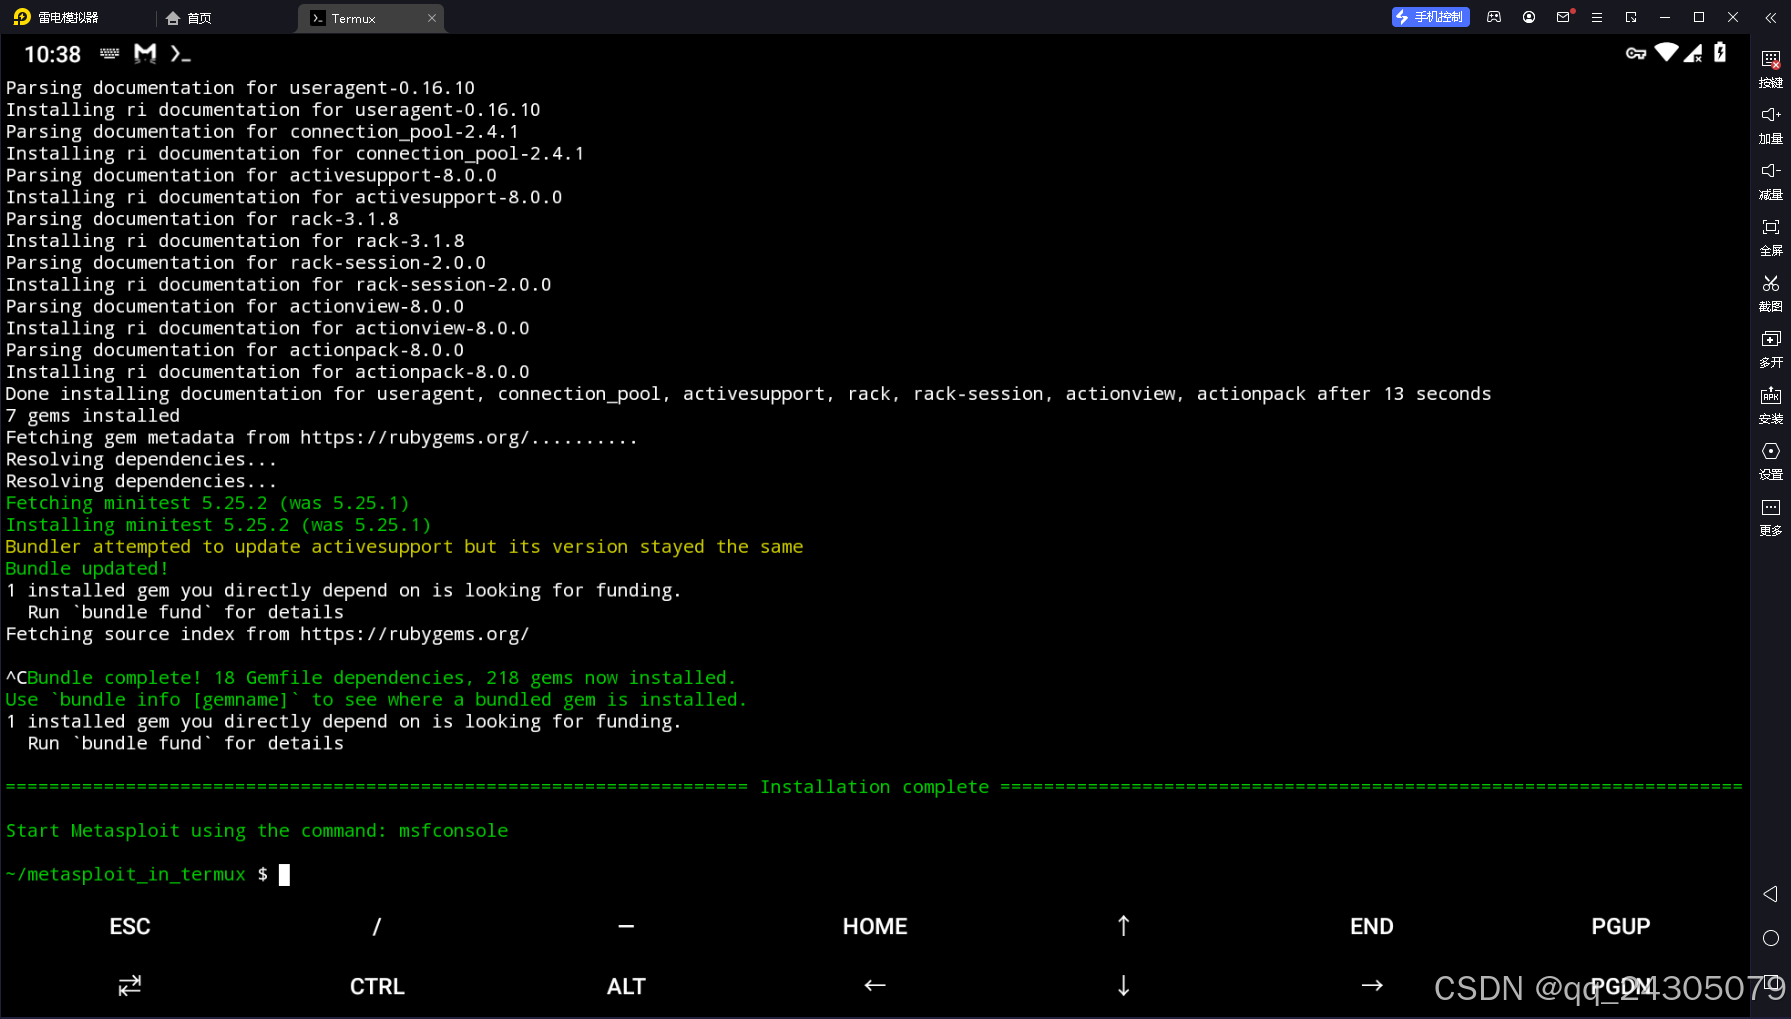The width and height of the screenshot is (1791, 1019).
Task: Open messages mail icon with red dot
Action: 1564,17
